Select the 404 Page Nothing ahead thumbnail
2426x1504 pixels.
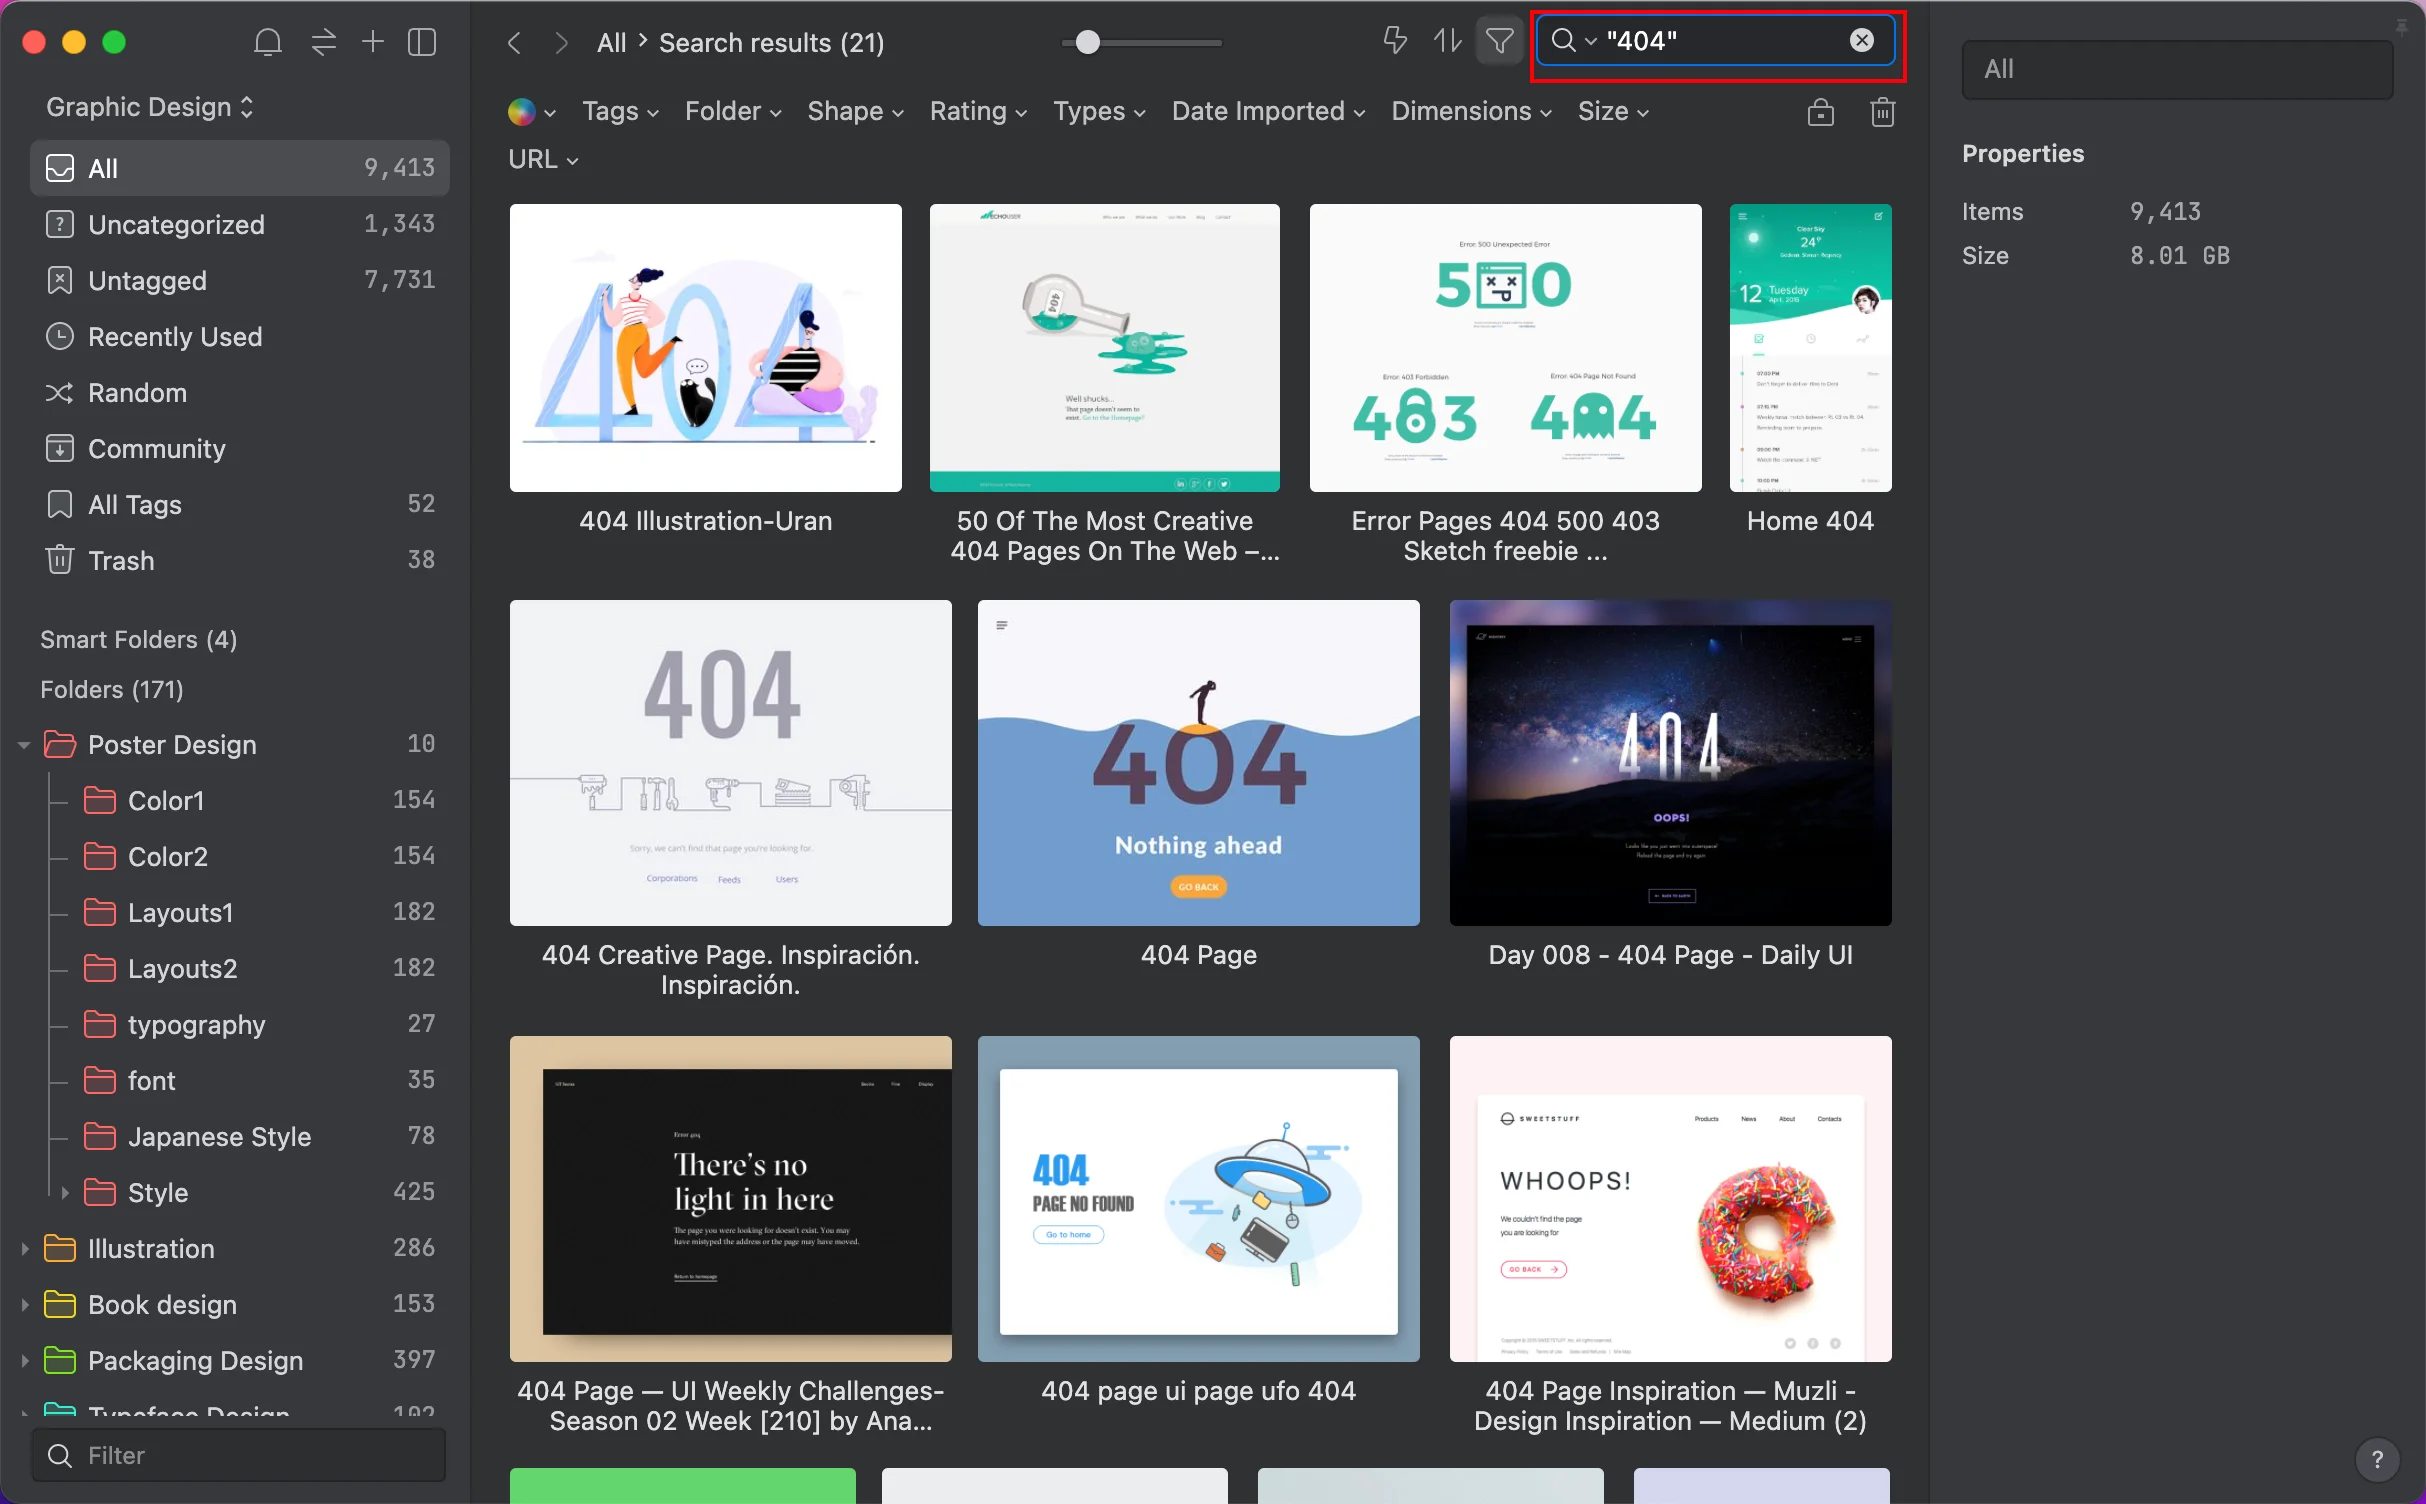click(1198, 763)
